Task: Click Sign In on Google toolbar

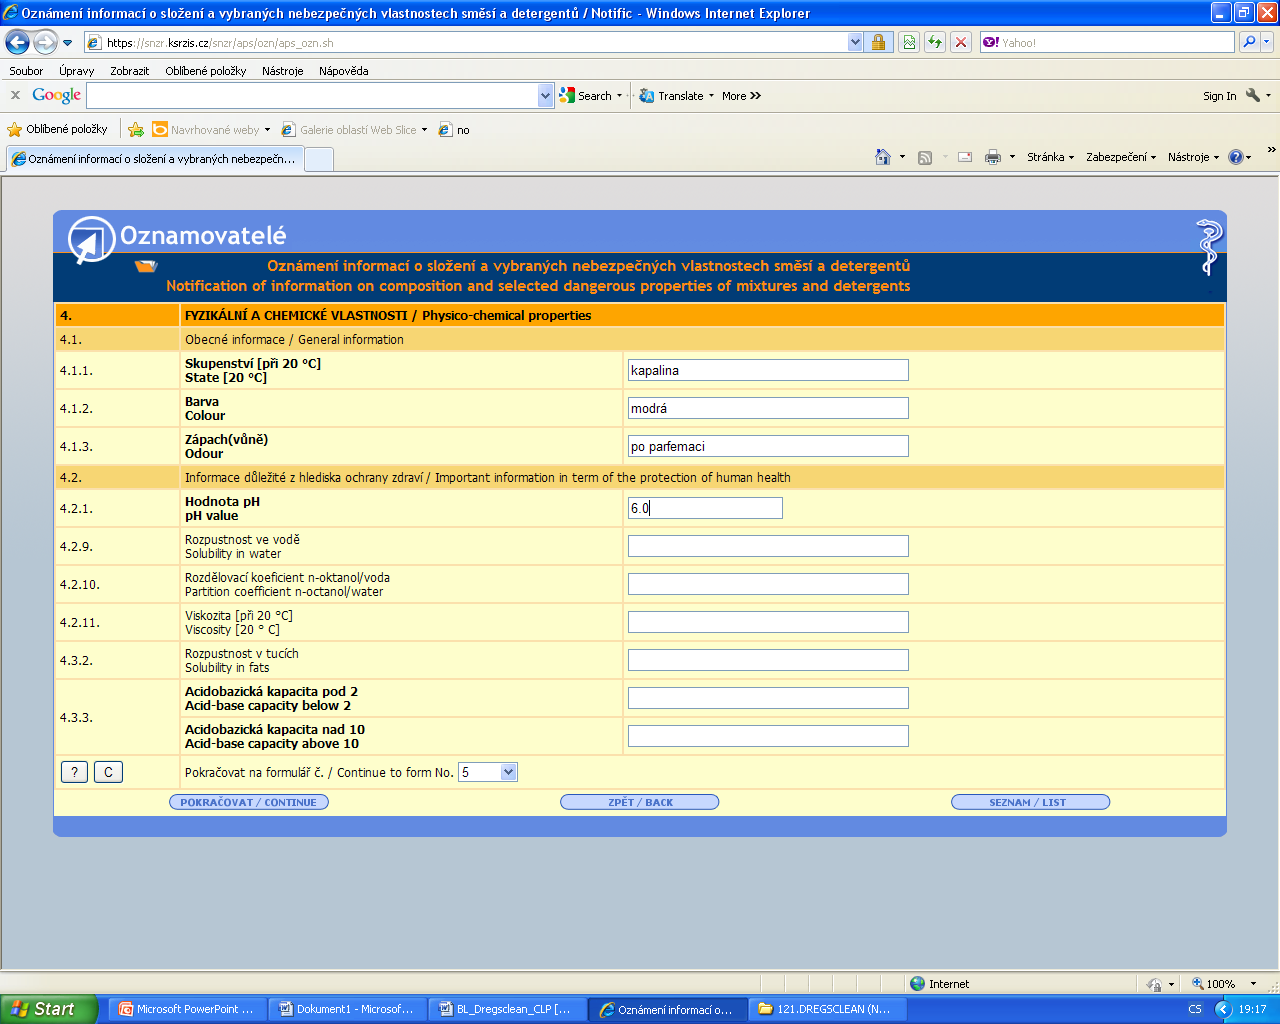Action: (1219, 96)
